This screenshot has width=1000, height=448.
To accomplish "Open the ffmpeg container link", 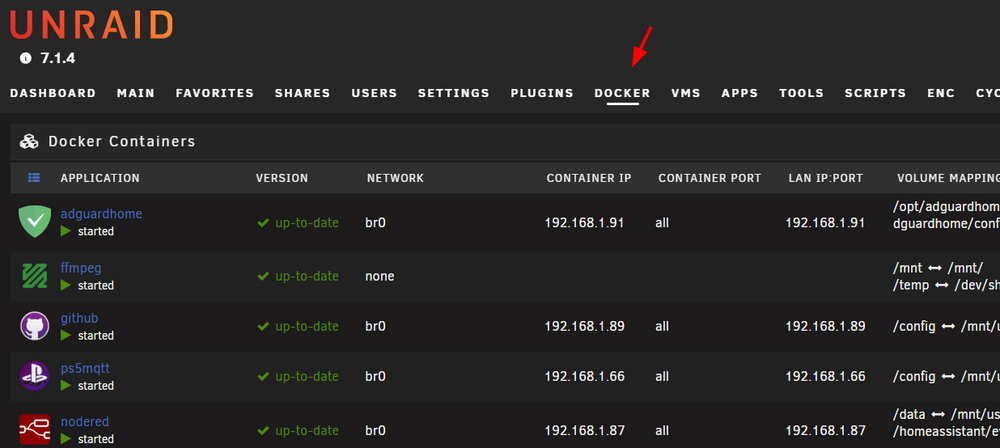I will tap(81, 267).
